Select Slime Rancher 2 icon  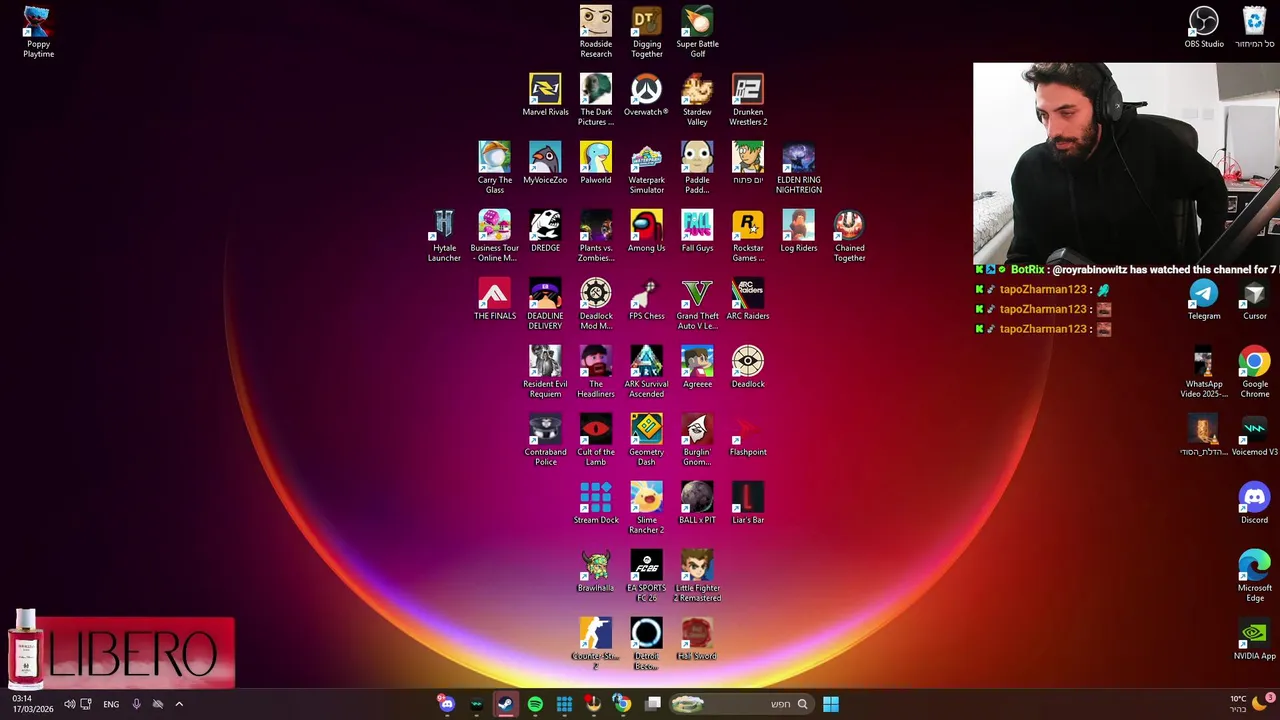coord(647,508)
